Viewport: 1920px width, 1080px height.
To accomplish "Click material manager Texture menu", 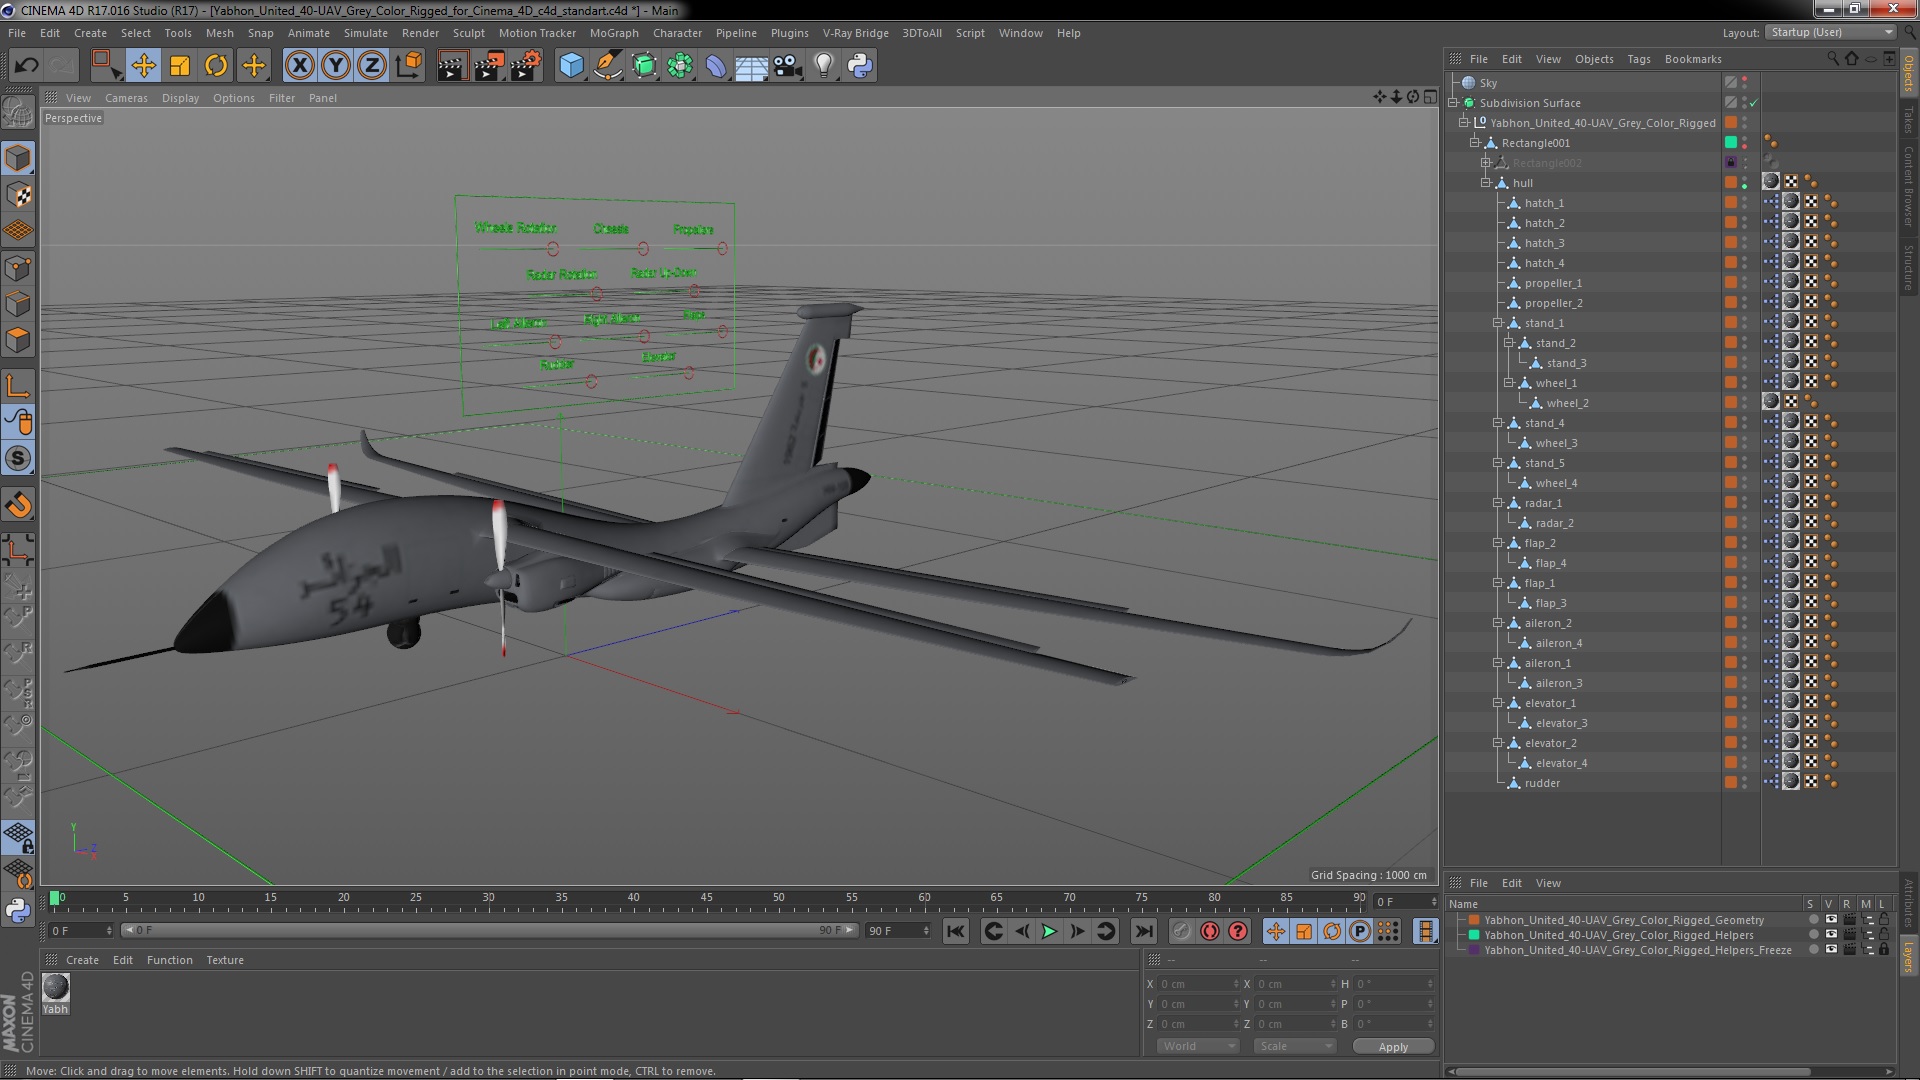I will [x=225, y=960].
